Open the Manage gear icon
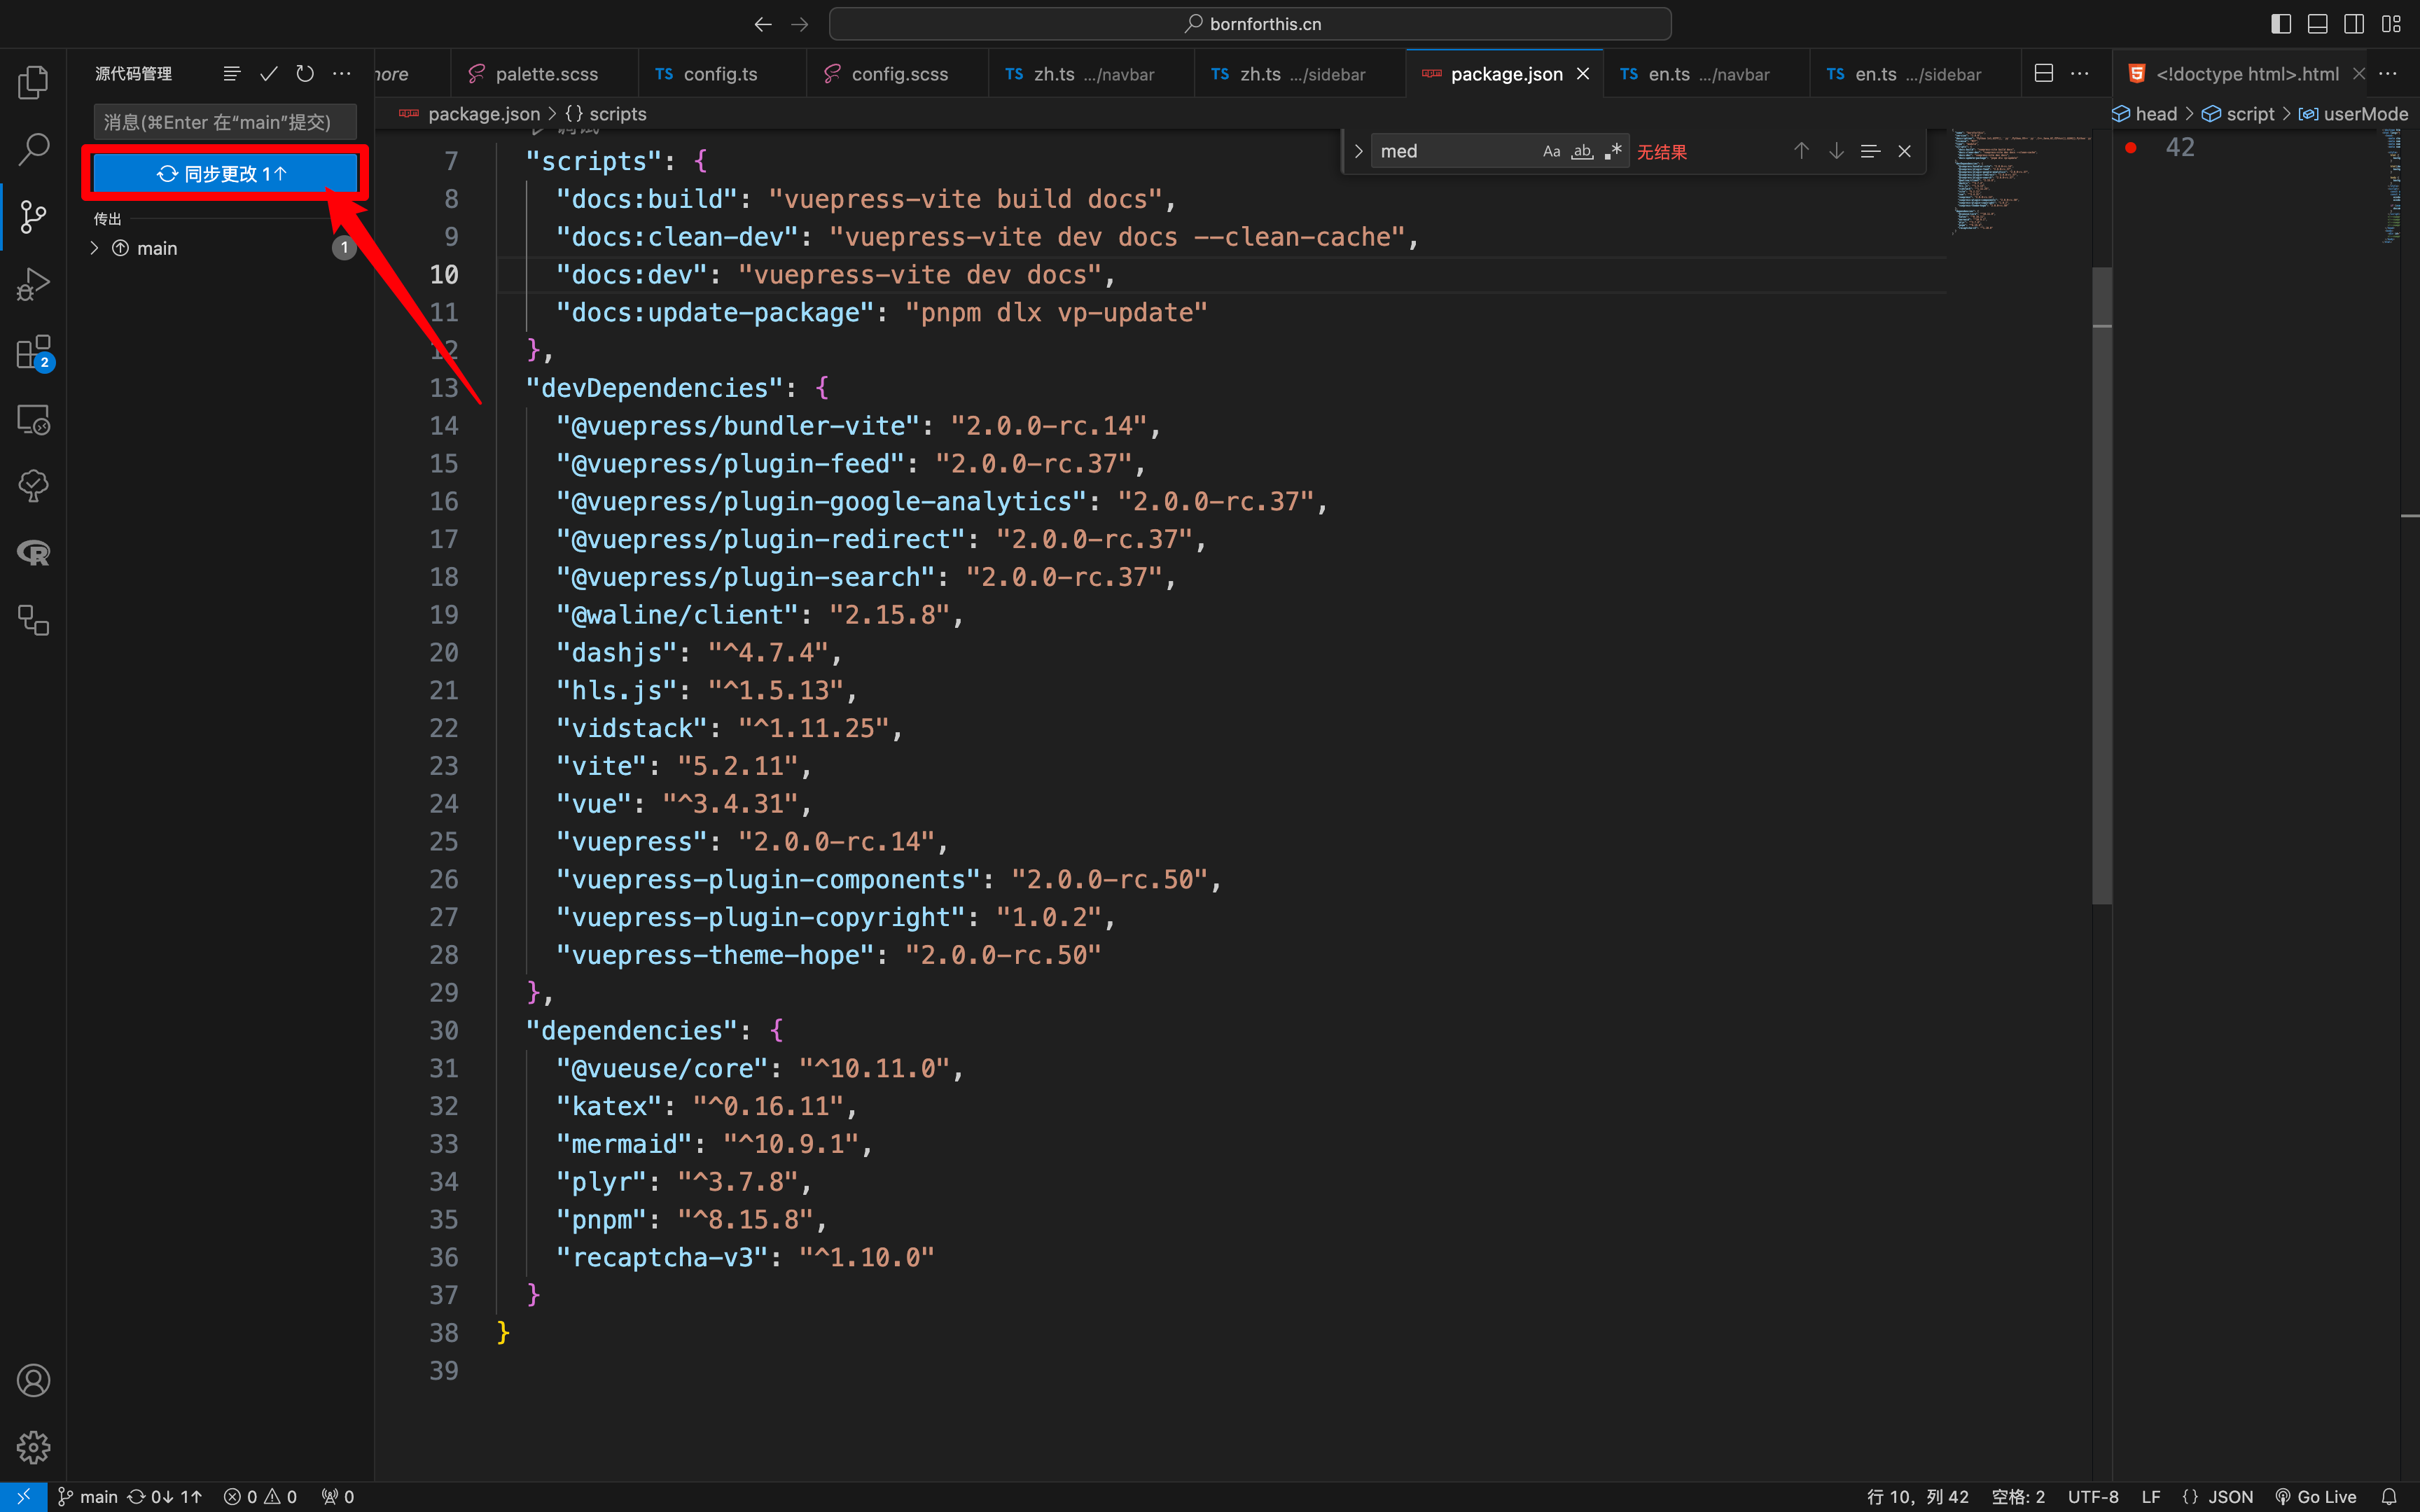This screenshot has width=2420, height=1512. [x=33, y=1447]
